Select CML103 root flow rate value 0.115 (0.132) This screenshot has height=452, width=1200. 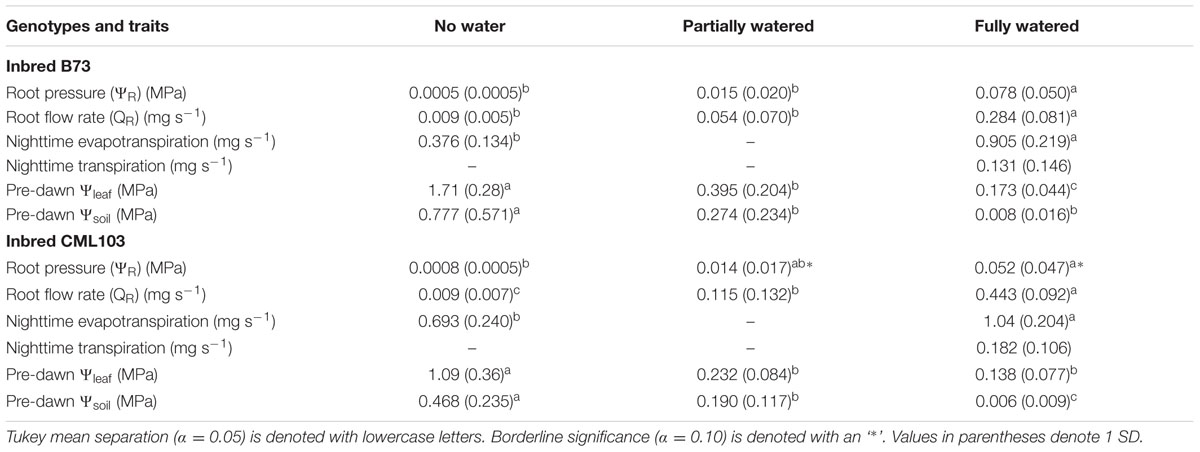point(750,294)
